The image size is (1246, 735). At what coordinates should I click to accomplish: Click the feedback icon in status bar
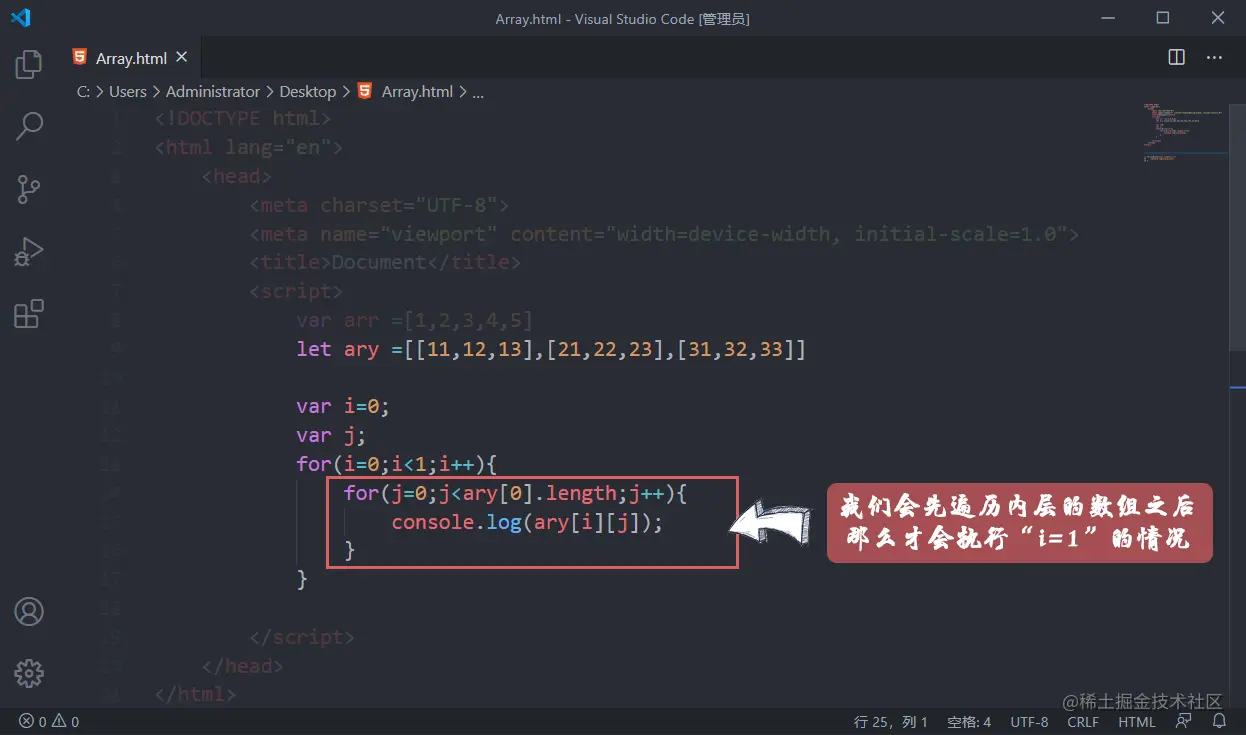(x=1184, y=721)
